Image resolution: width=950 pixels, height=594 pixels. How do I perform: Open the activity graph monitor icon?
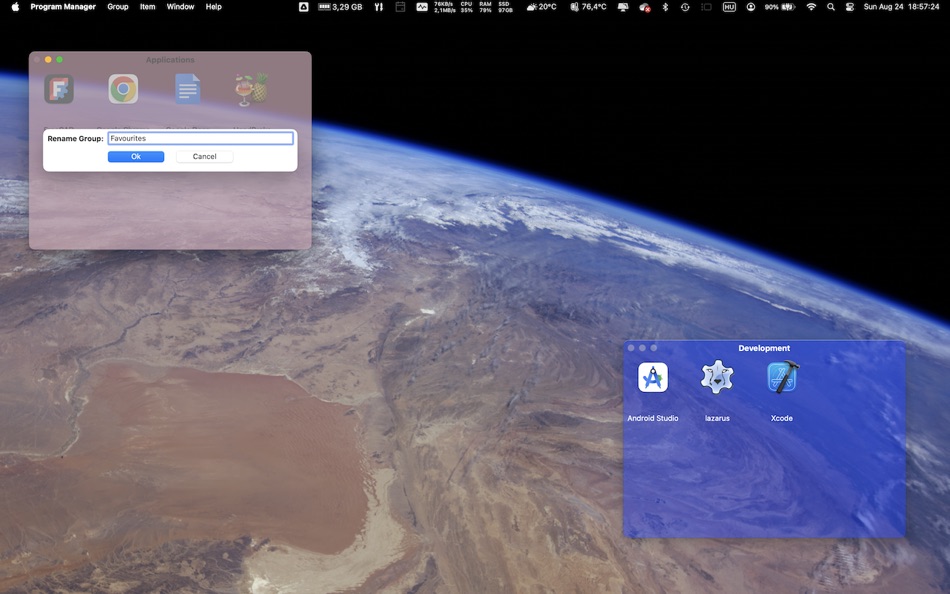[422, 7]
